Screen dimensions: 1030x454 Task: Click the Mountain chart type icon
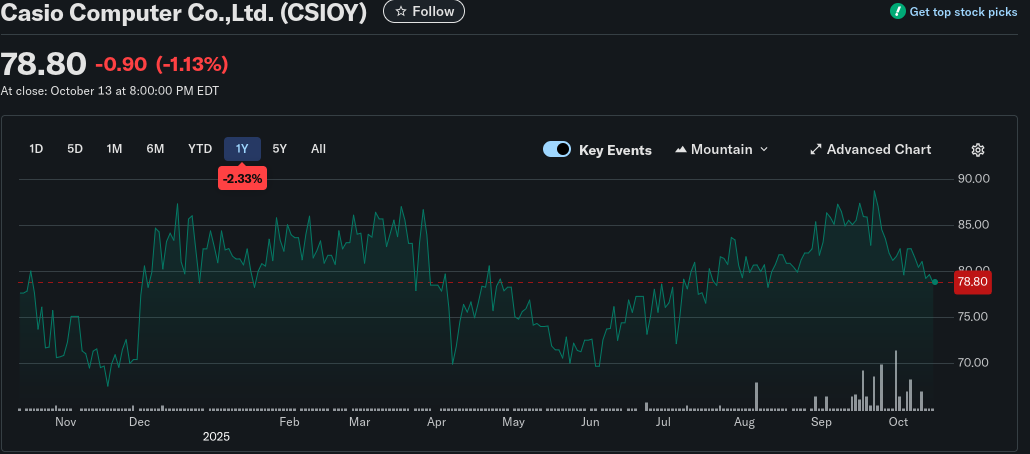(682, 150)
